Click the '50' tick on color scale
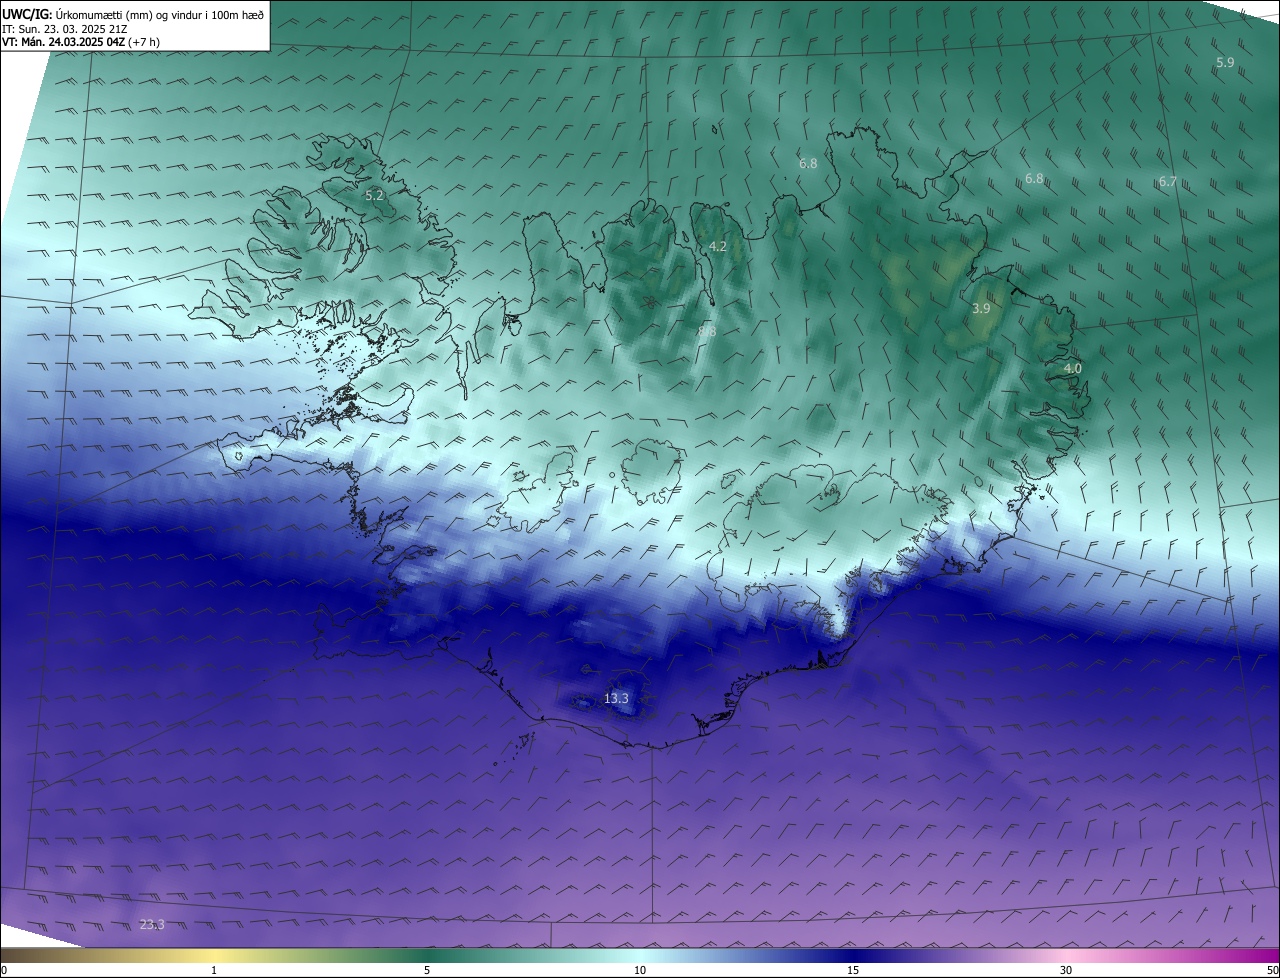The height and width of the screenshot is (978, 1280). tap(1272, 970)
